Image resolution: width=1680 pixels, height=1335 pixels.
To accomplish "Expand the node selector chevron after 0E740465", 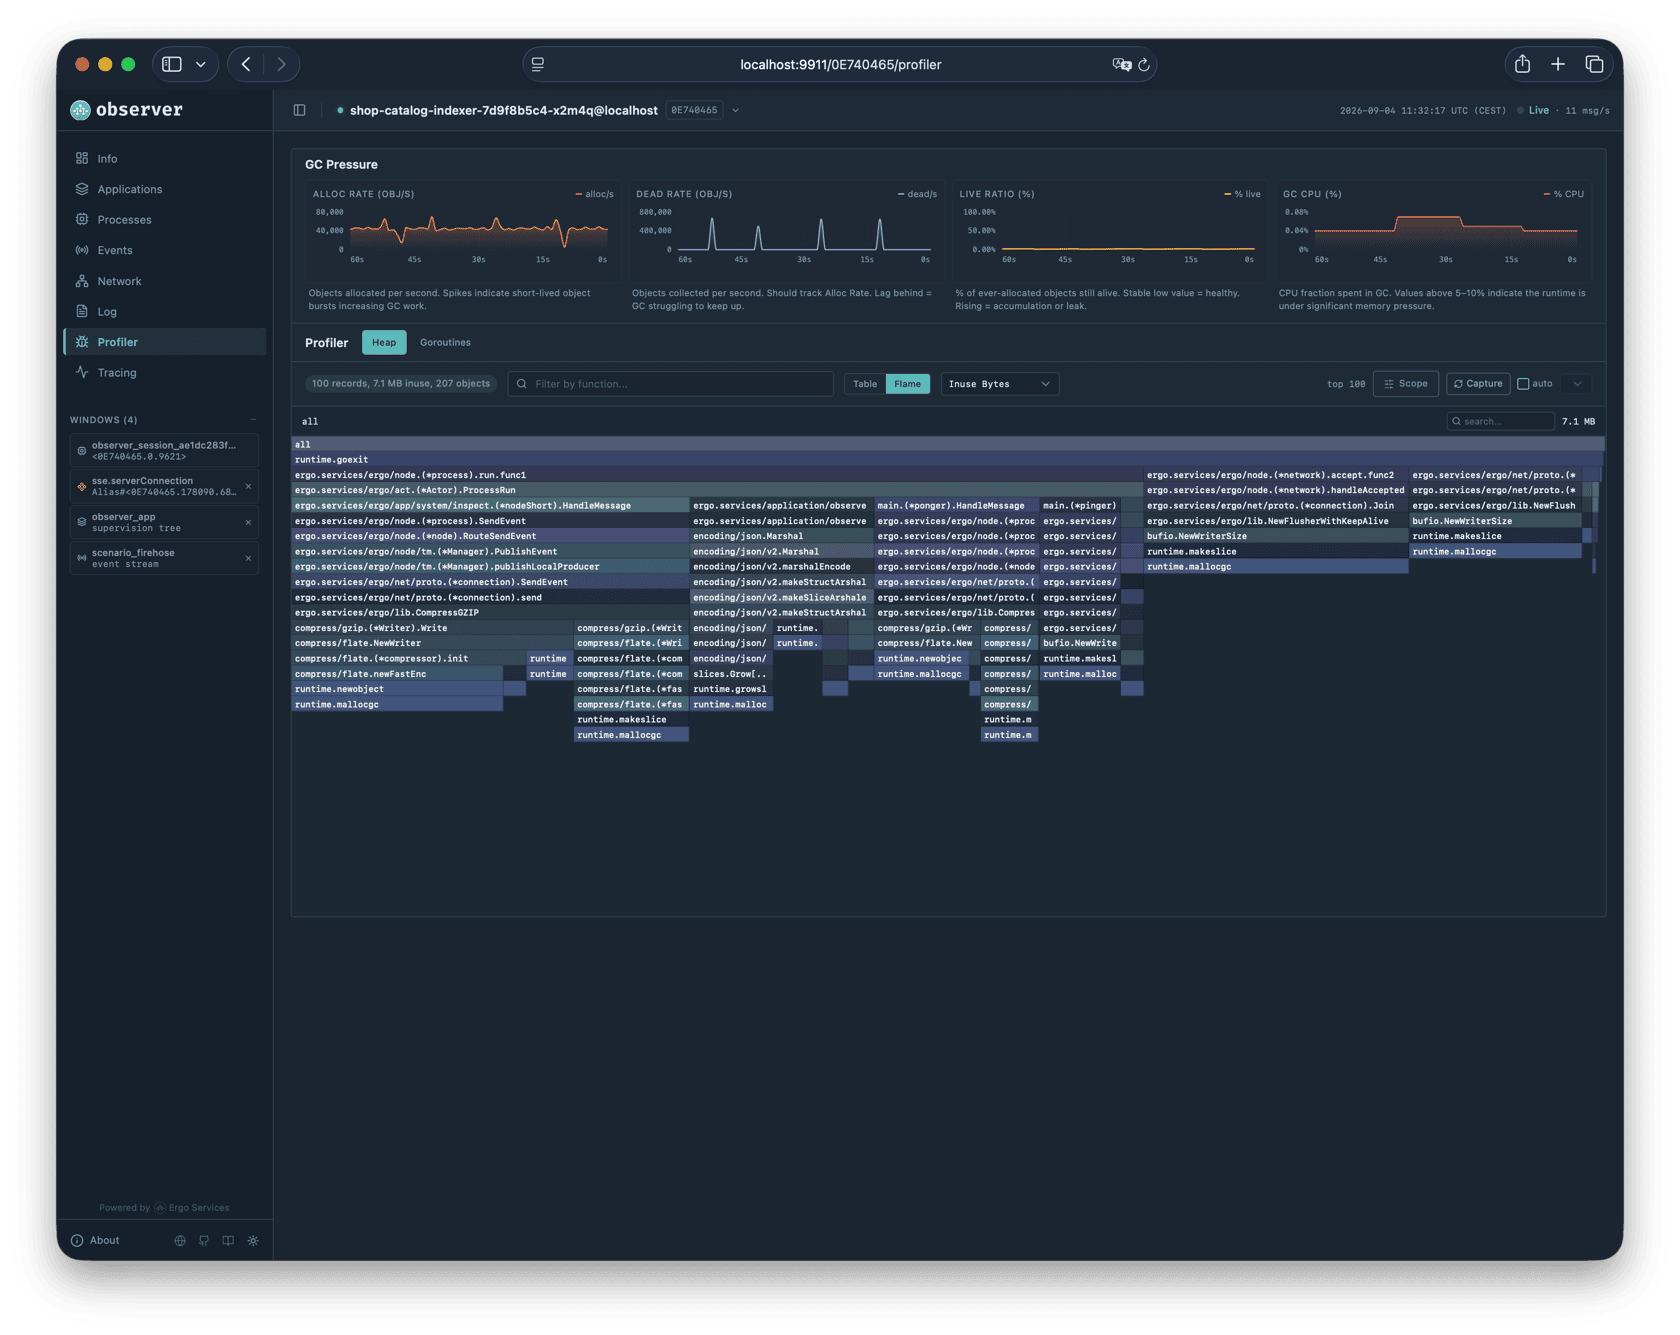I will tap(736, 110).
